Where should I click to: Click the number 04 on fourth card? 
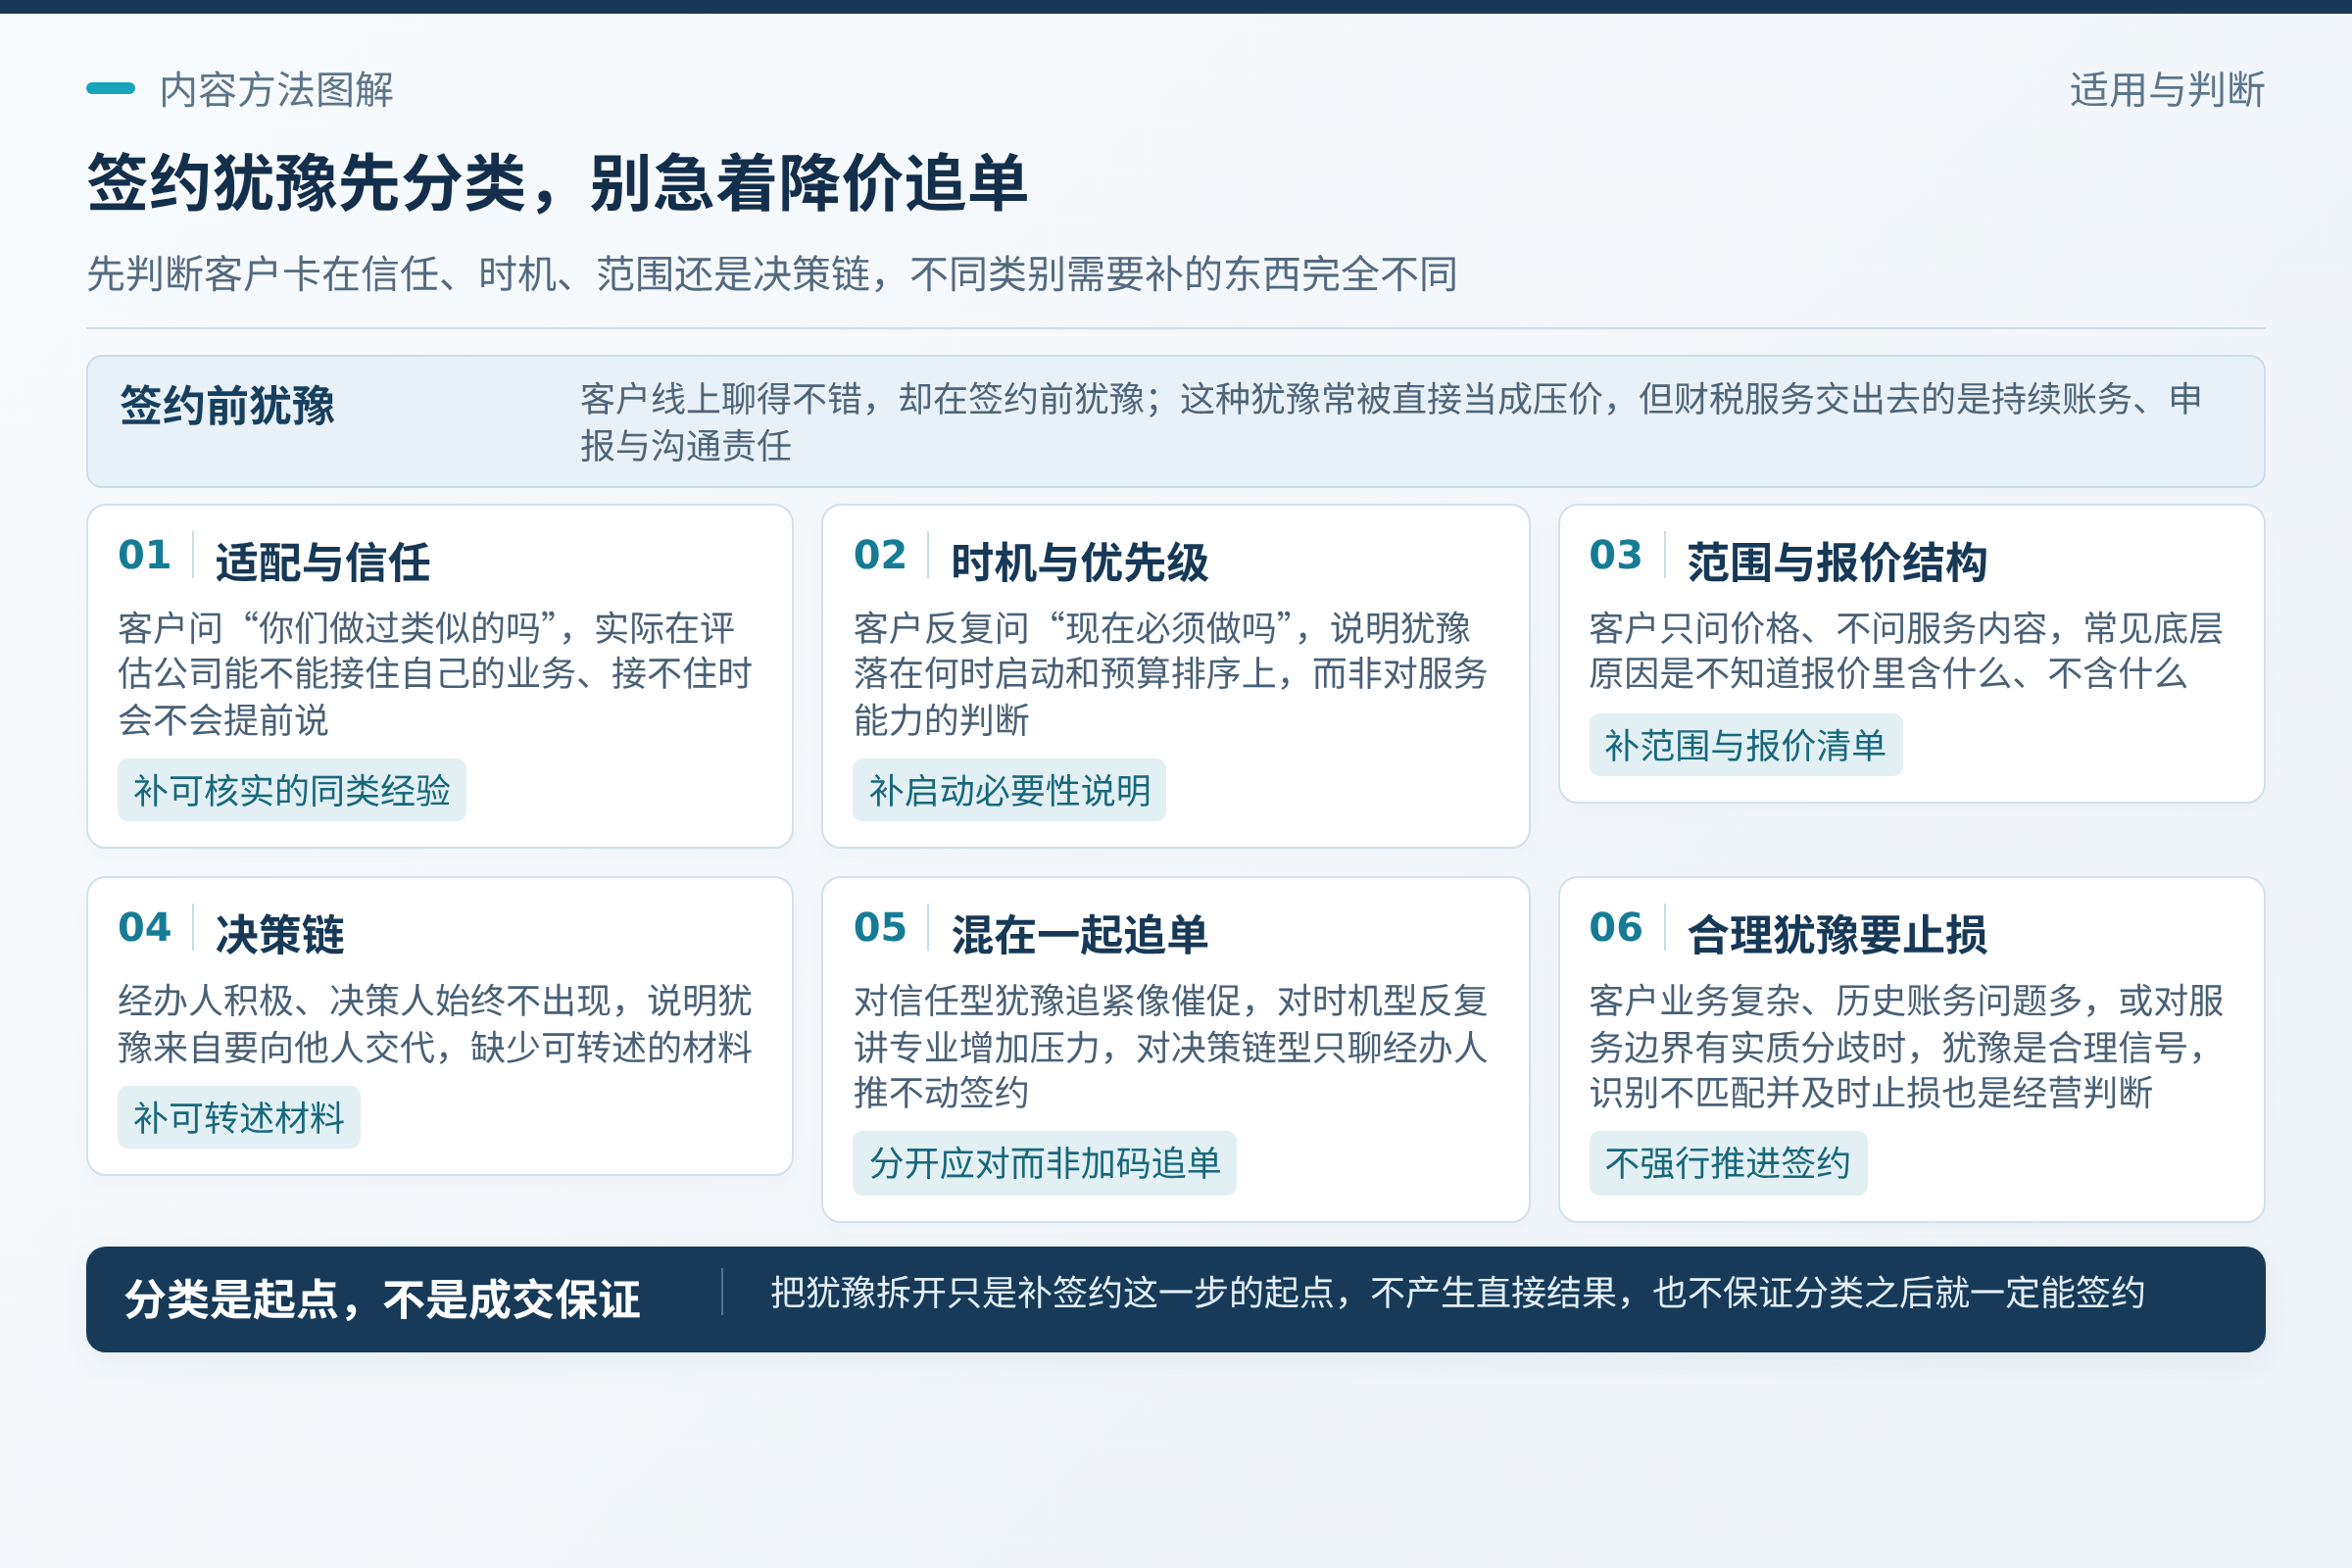click(144, 927)
